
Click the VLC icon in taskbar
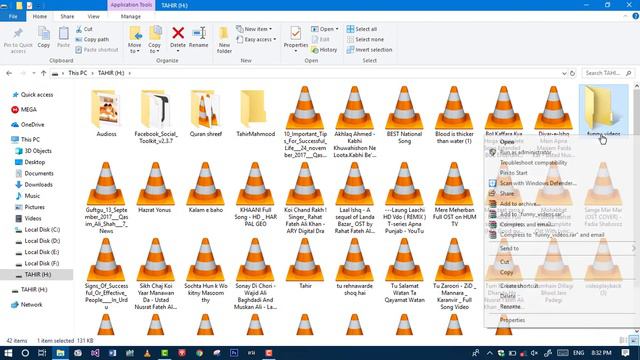(x=147, y=353)
